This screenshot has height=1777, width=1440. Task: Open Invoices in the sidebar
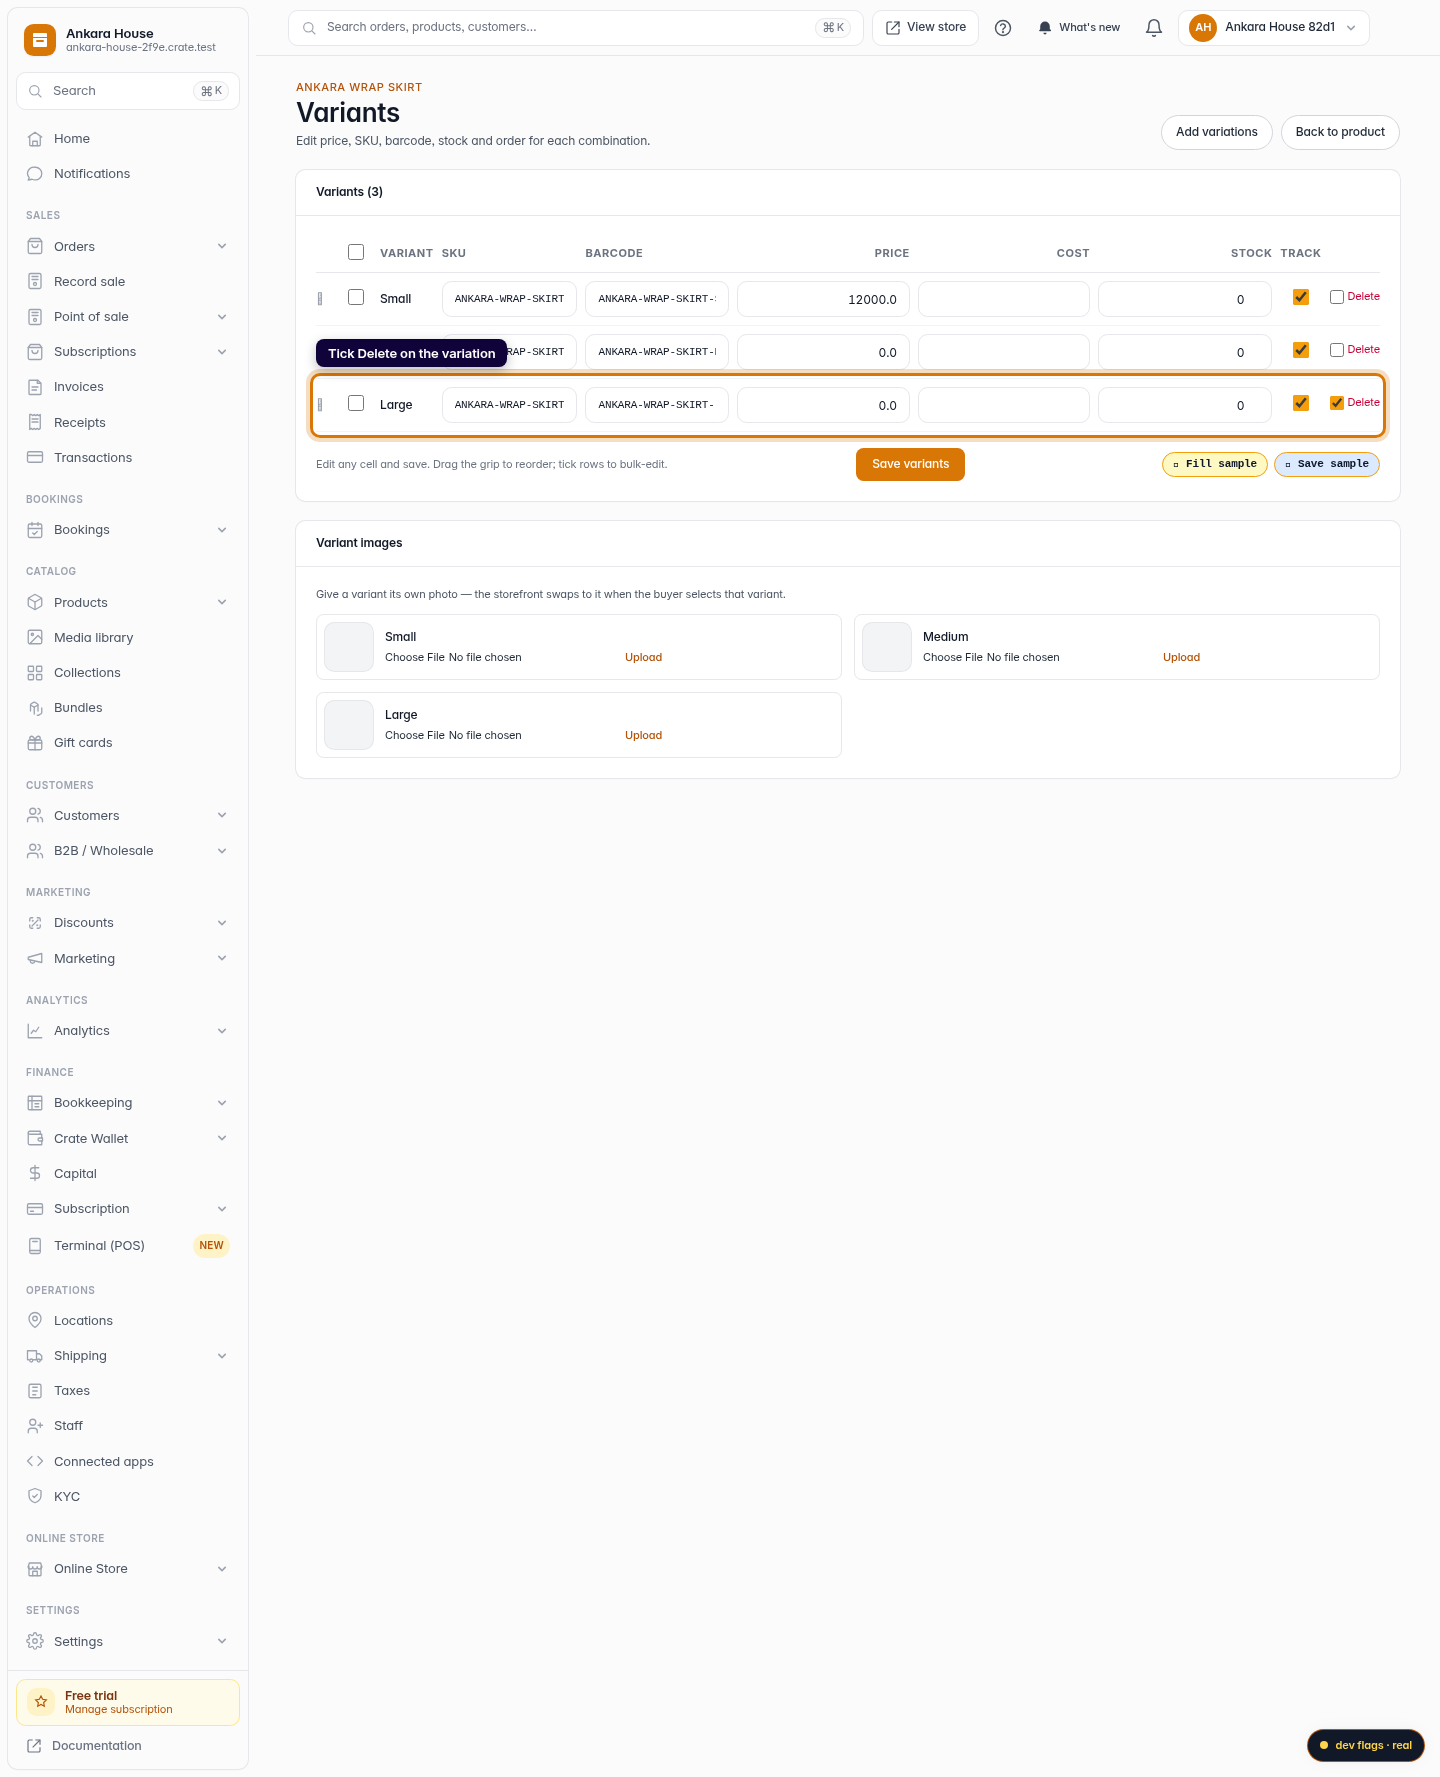(128, 387)
